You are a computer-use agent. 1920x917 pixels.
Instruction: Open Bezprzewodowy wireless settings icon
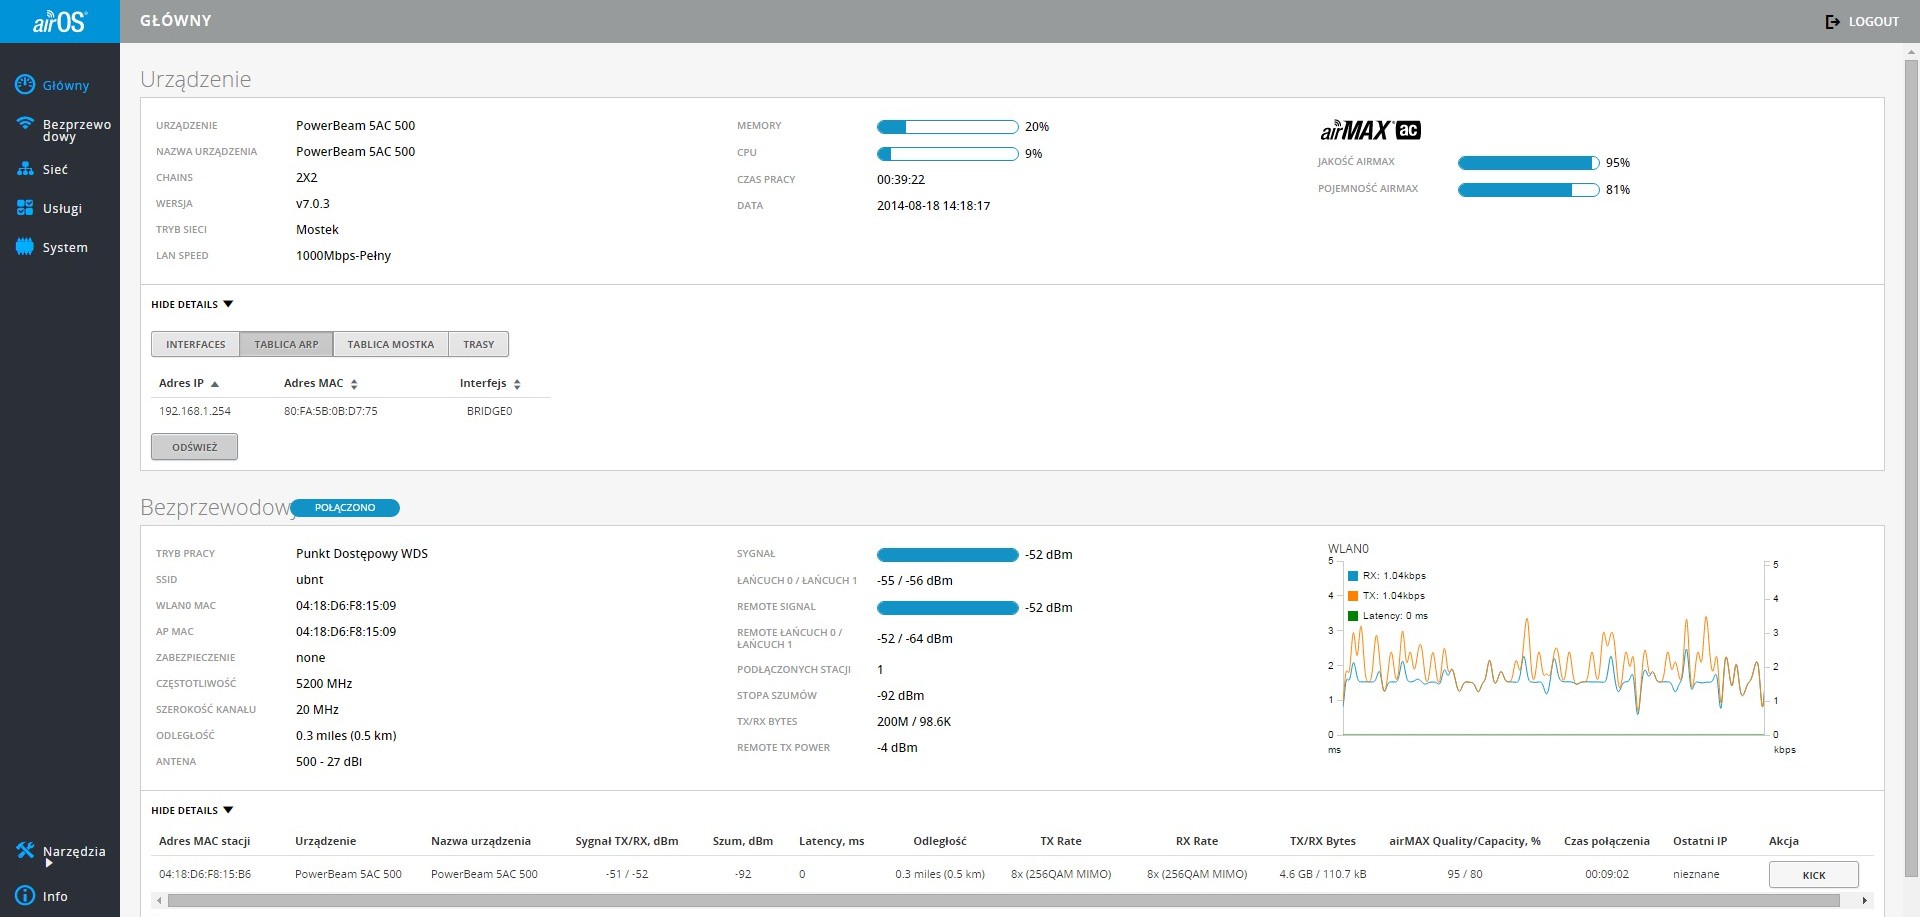coord(25,124)
